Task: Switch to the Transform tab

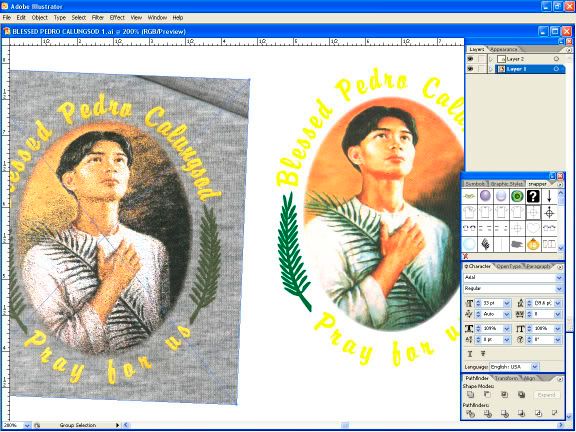Action: (x=507, y=378)
